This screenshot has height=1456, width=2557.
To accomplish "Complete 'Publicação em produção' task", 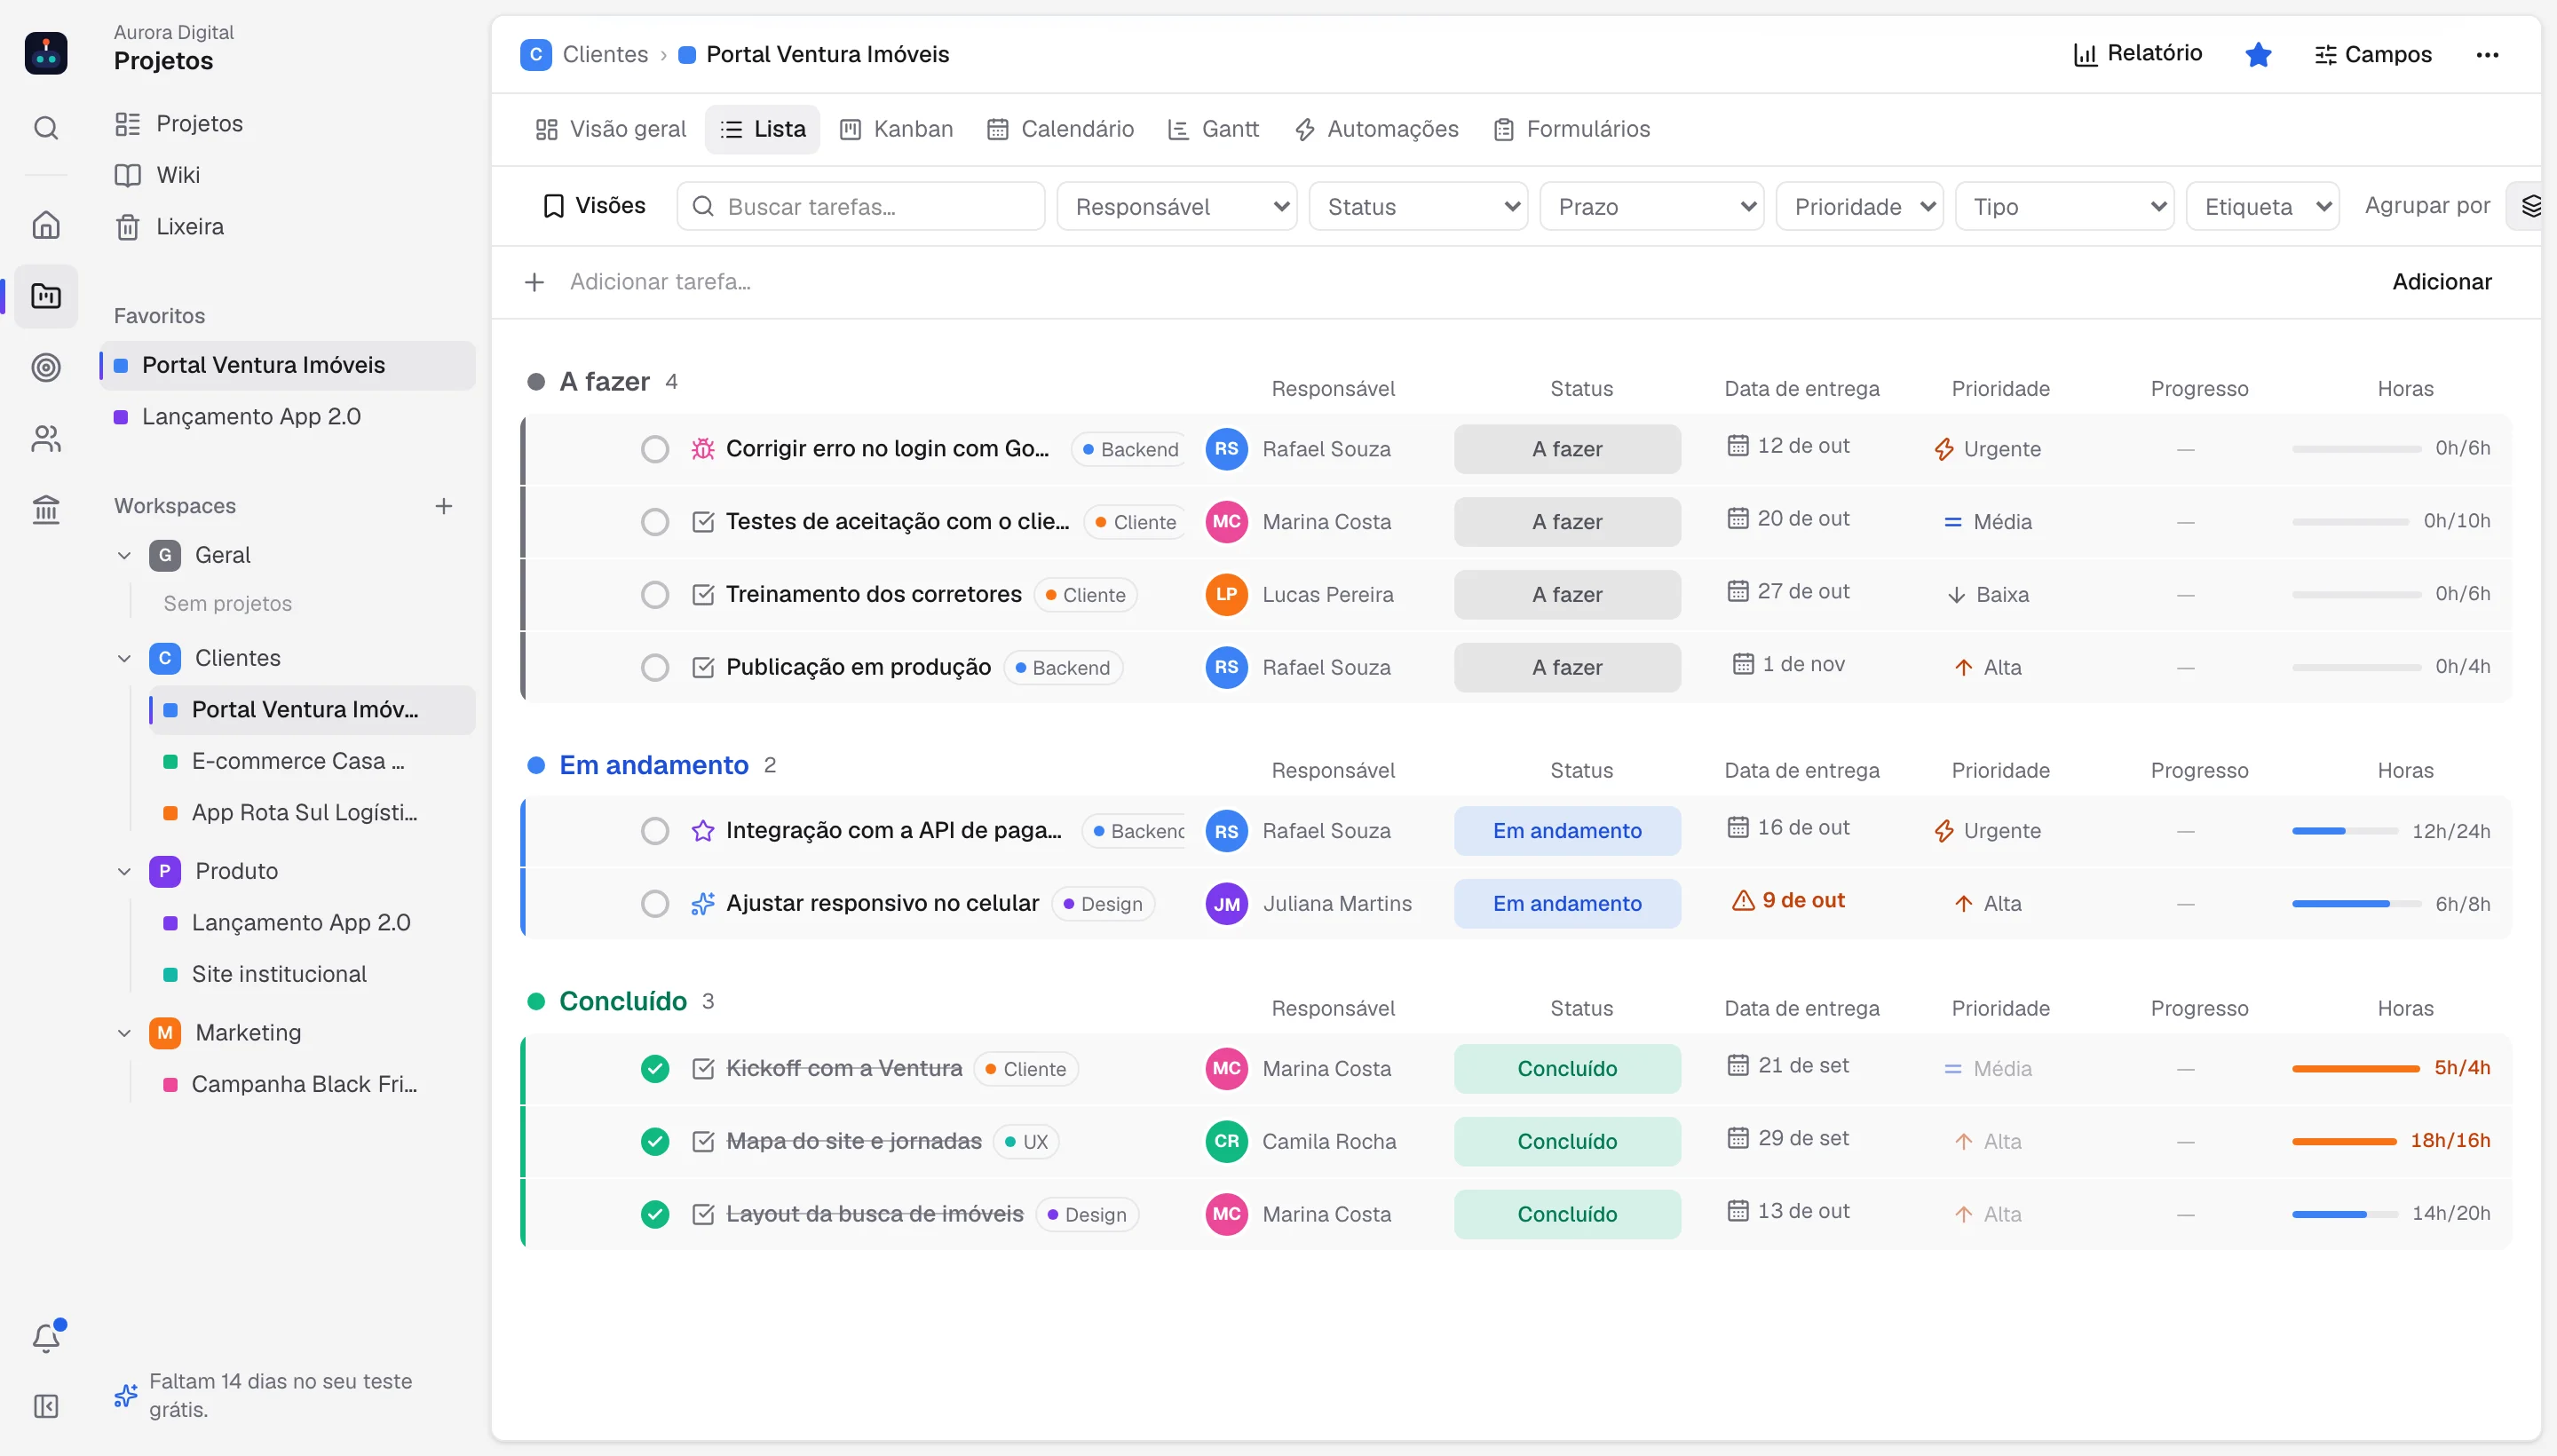I will point(655,667).
